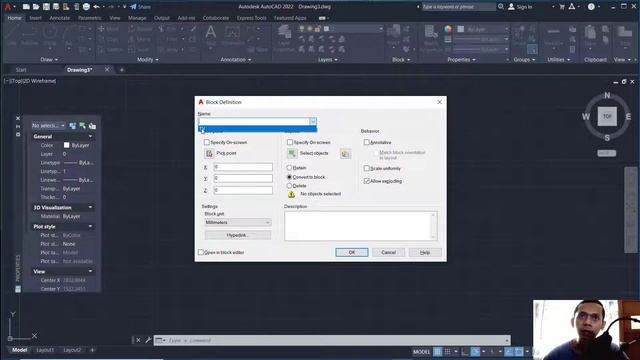The width and height of the screenshot is (640, 360).
Task: Open the Autodesk App Store cart icon
Action: click(x=562, y=7)
